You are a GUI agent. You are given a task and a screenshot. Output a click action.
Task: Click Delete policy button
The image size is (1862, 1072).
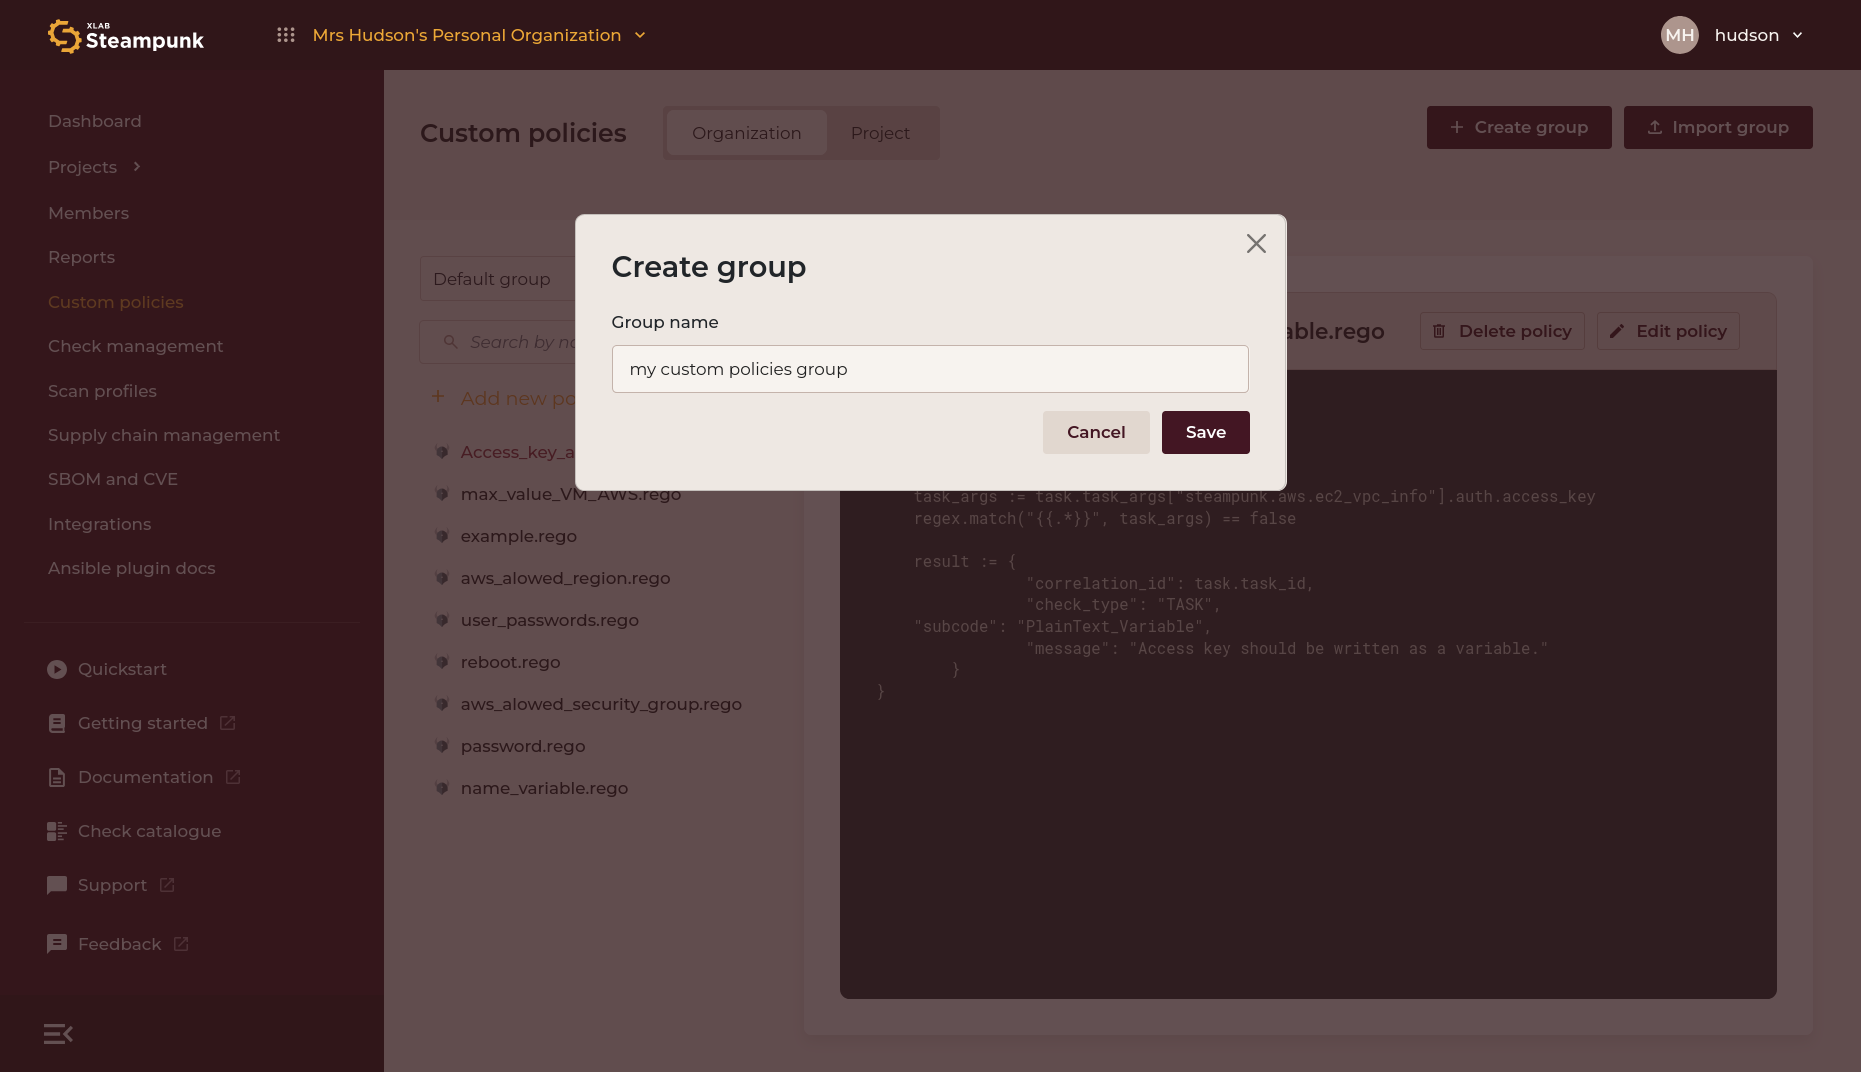click(1502, 331)
